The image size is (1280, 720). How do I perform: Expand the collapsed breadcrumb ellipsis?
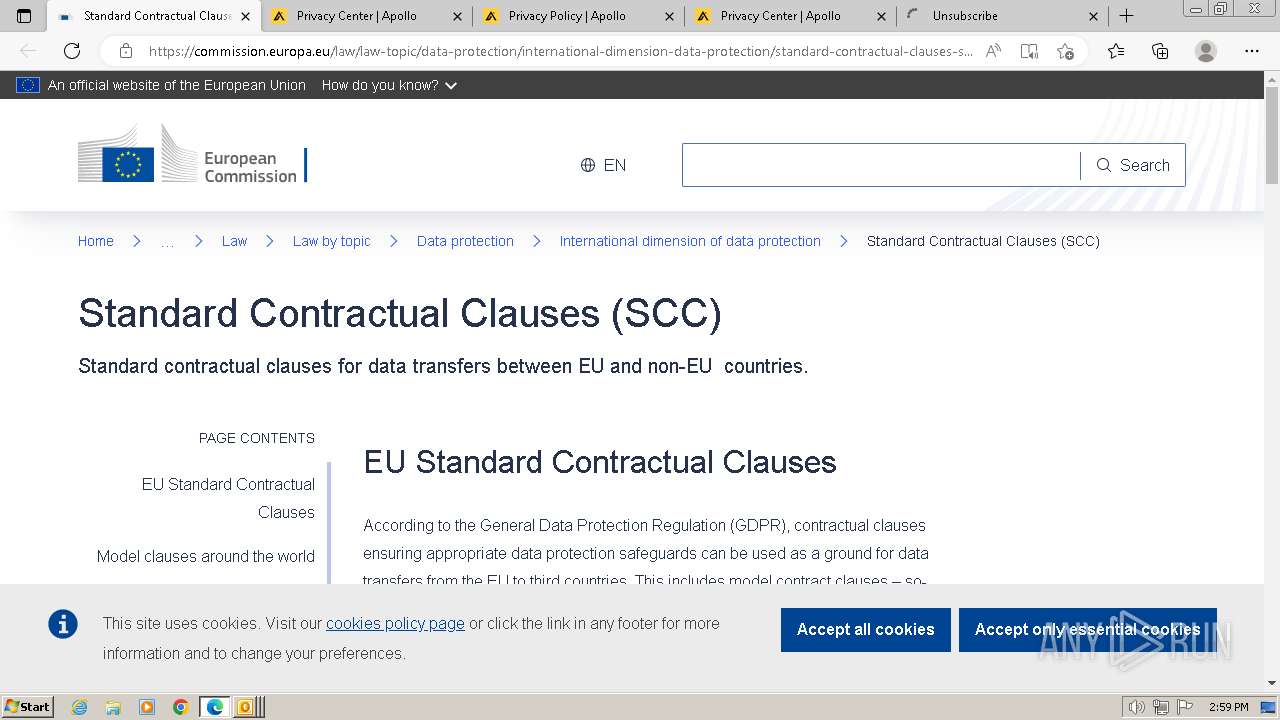pyautogui.click(x=167, y=241)
